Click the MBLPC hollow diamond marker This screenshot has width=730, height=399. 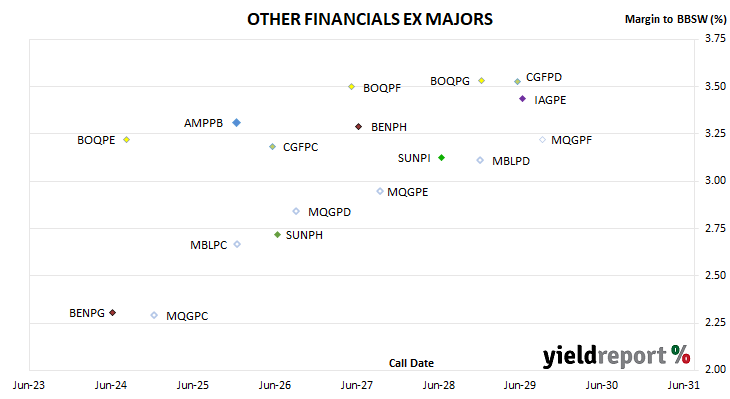point(237,244)
